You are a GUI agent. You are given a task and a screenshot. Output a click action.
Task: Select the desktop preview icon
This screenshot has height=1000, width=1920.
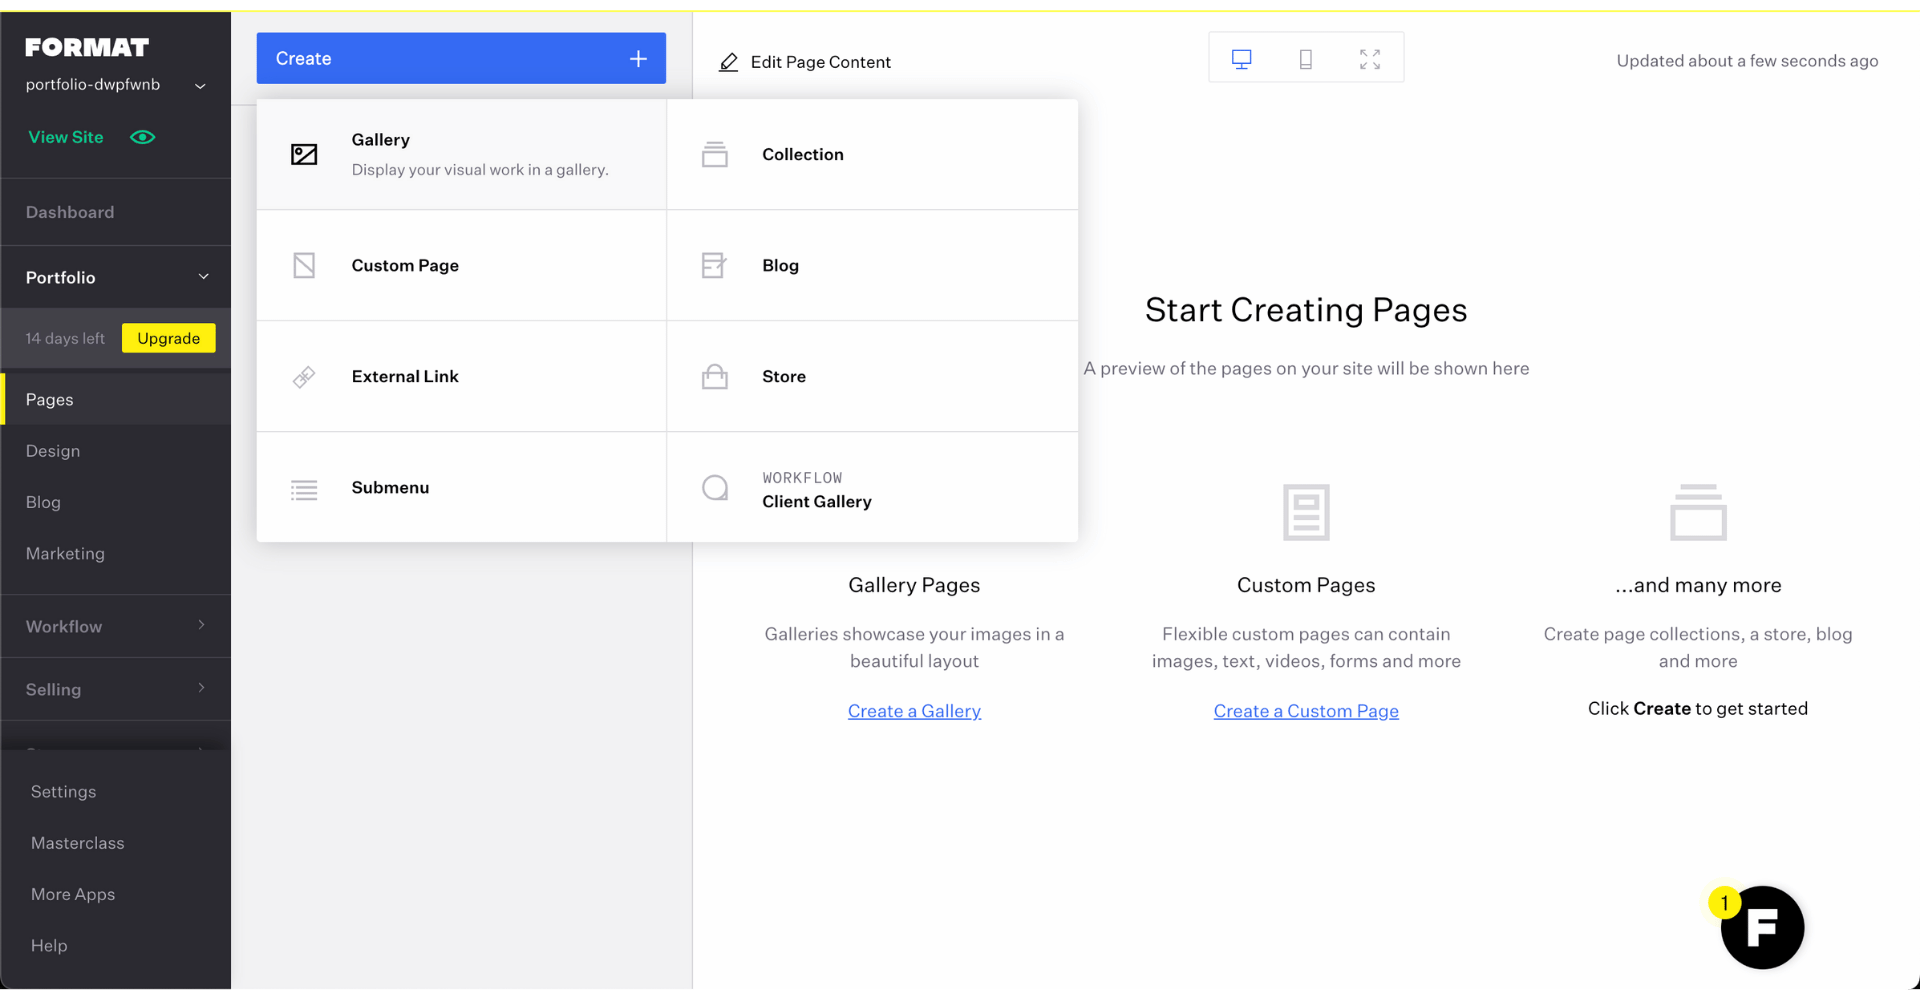[x=1240, y=57]
